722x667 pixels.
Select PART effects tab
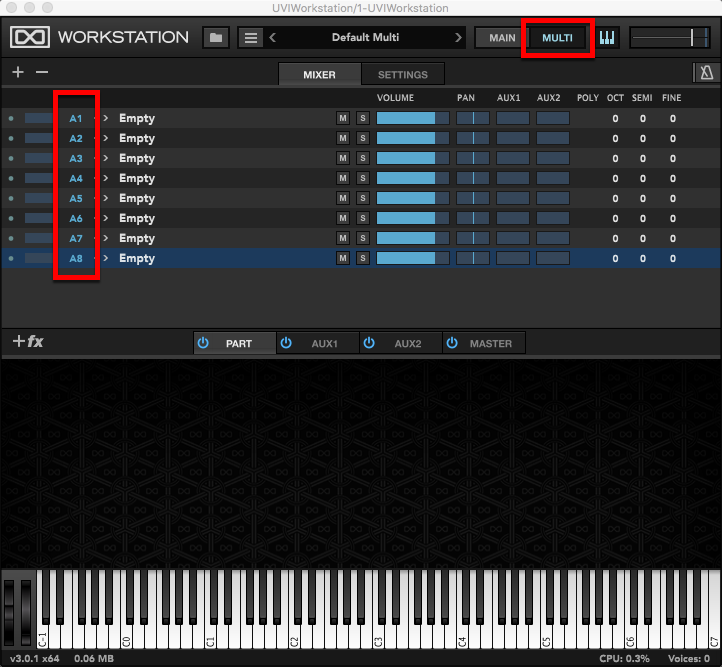click(235, 343)
